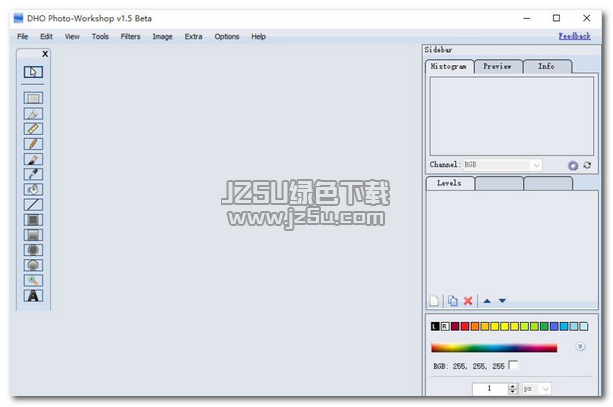Image resolution: width=613 pixels, height=407 pixels.
Task: Click the new layer page icon
Action: coord(434,301)
